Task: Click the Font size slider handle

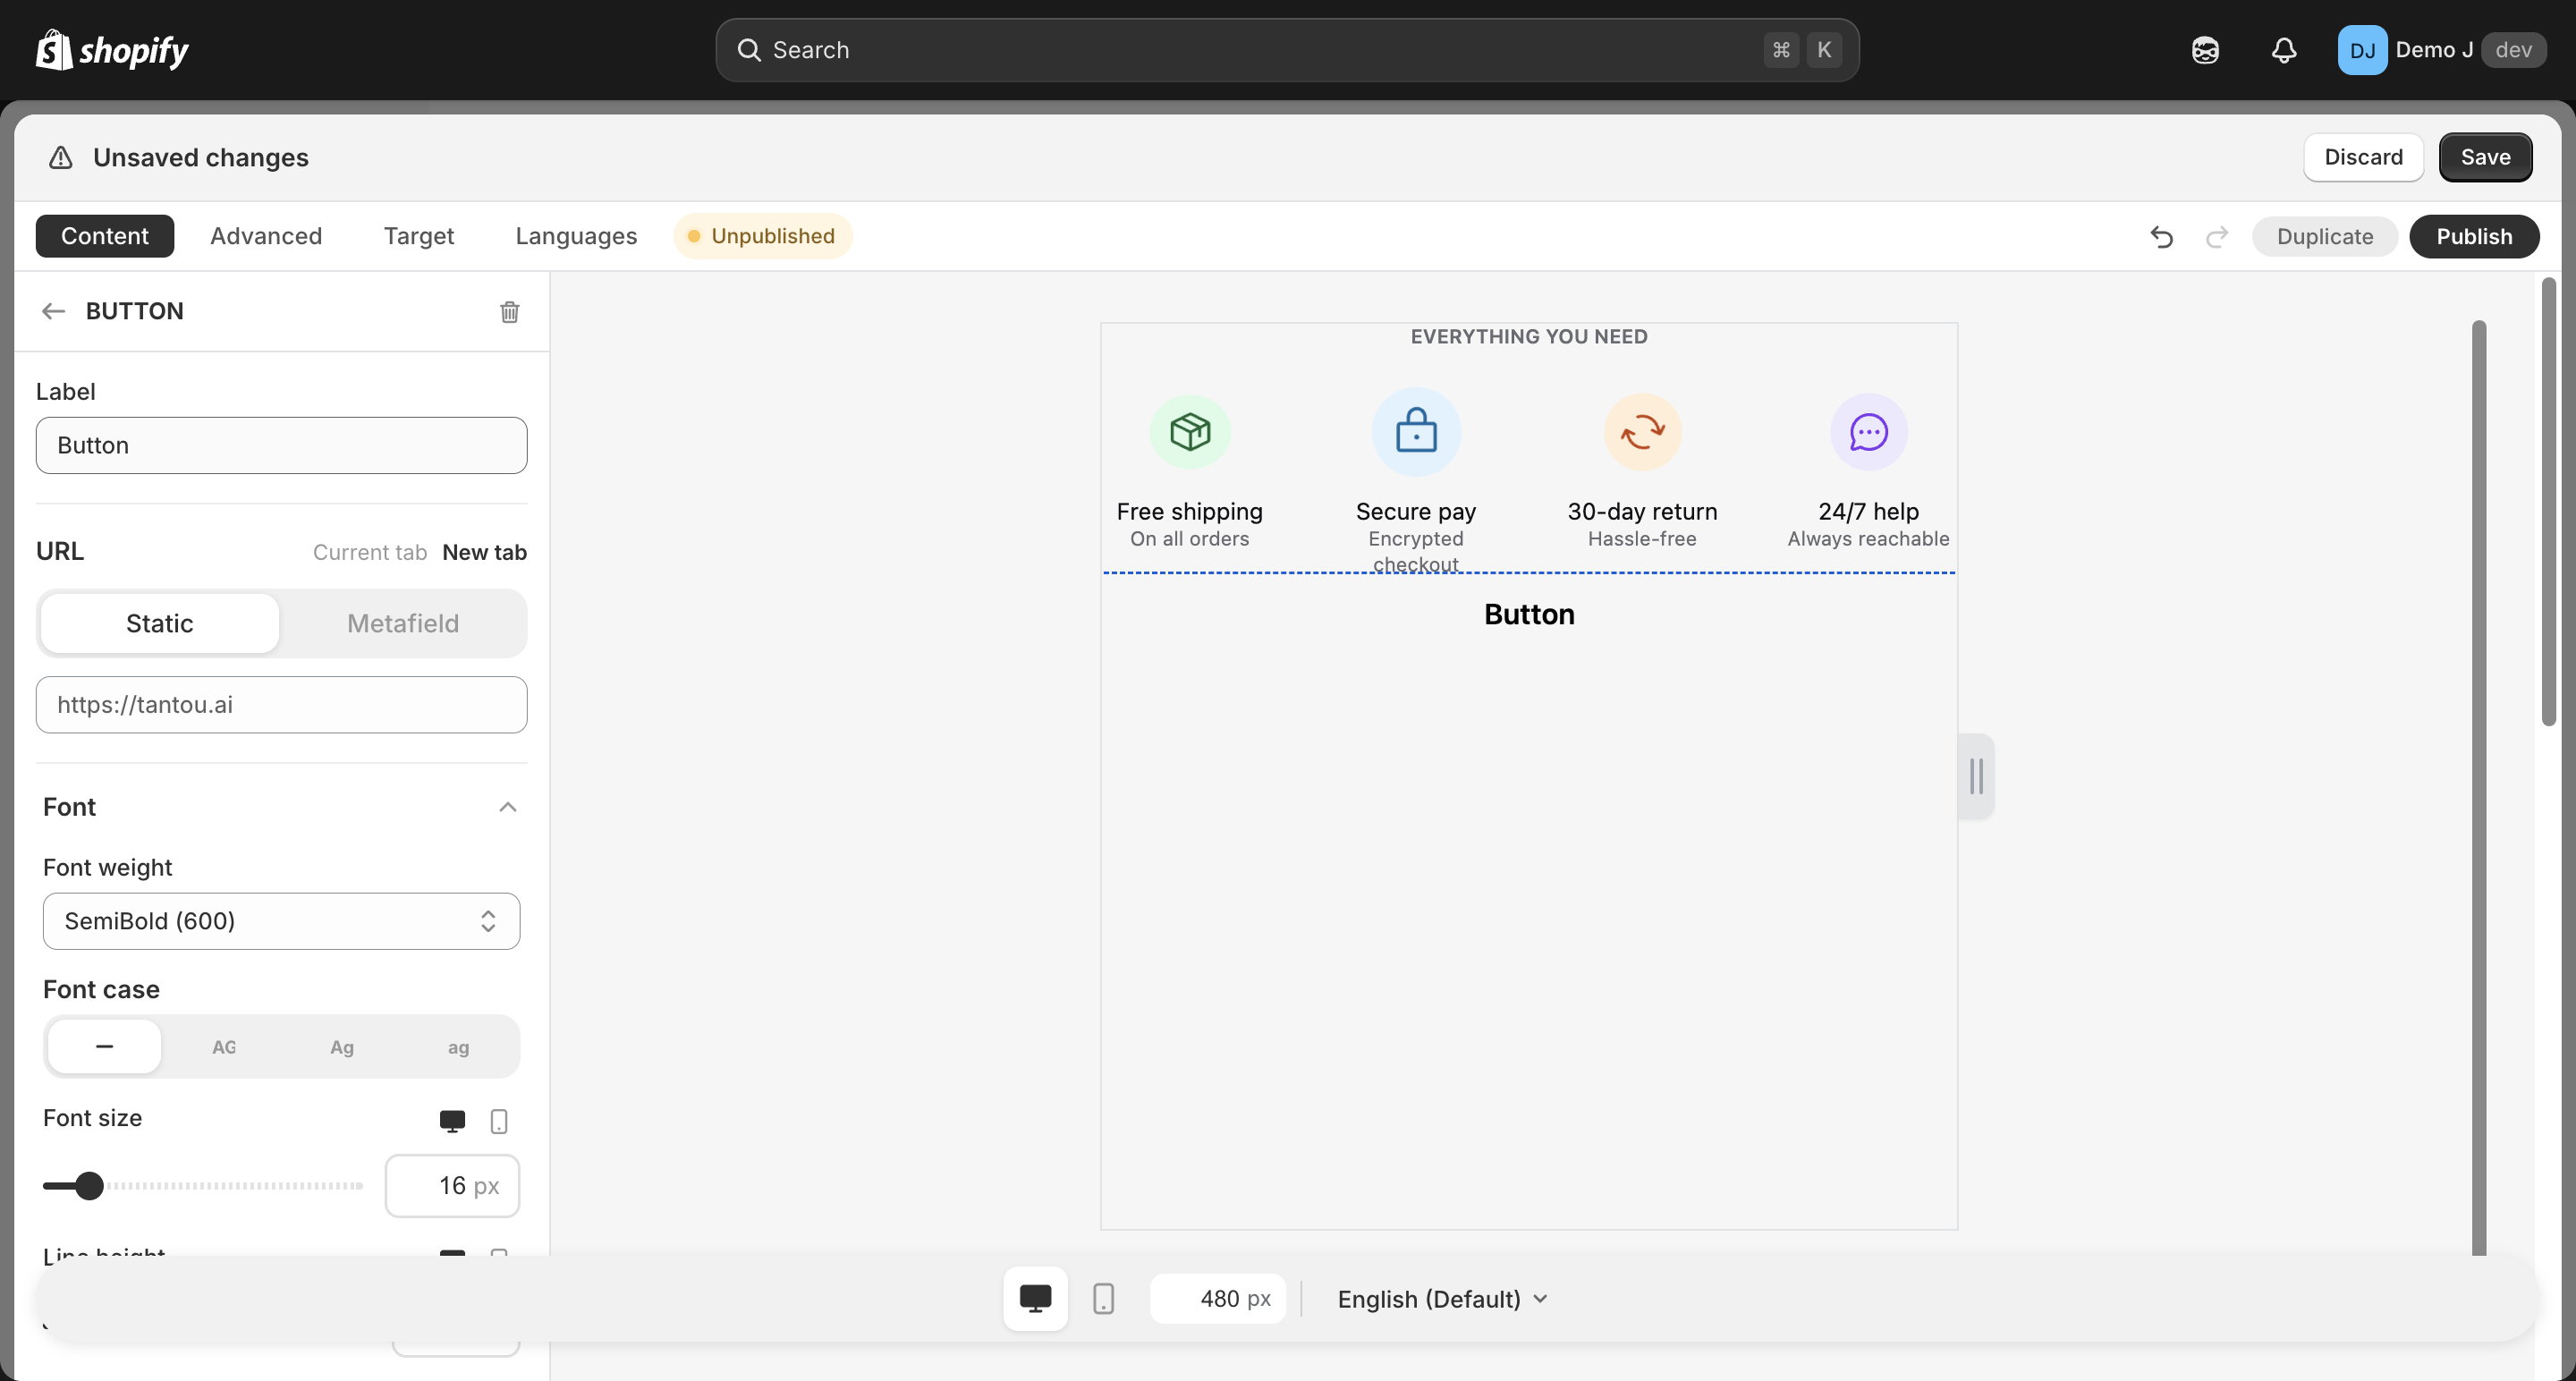Action: 89,1186
